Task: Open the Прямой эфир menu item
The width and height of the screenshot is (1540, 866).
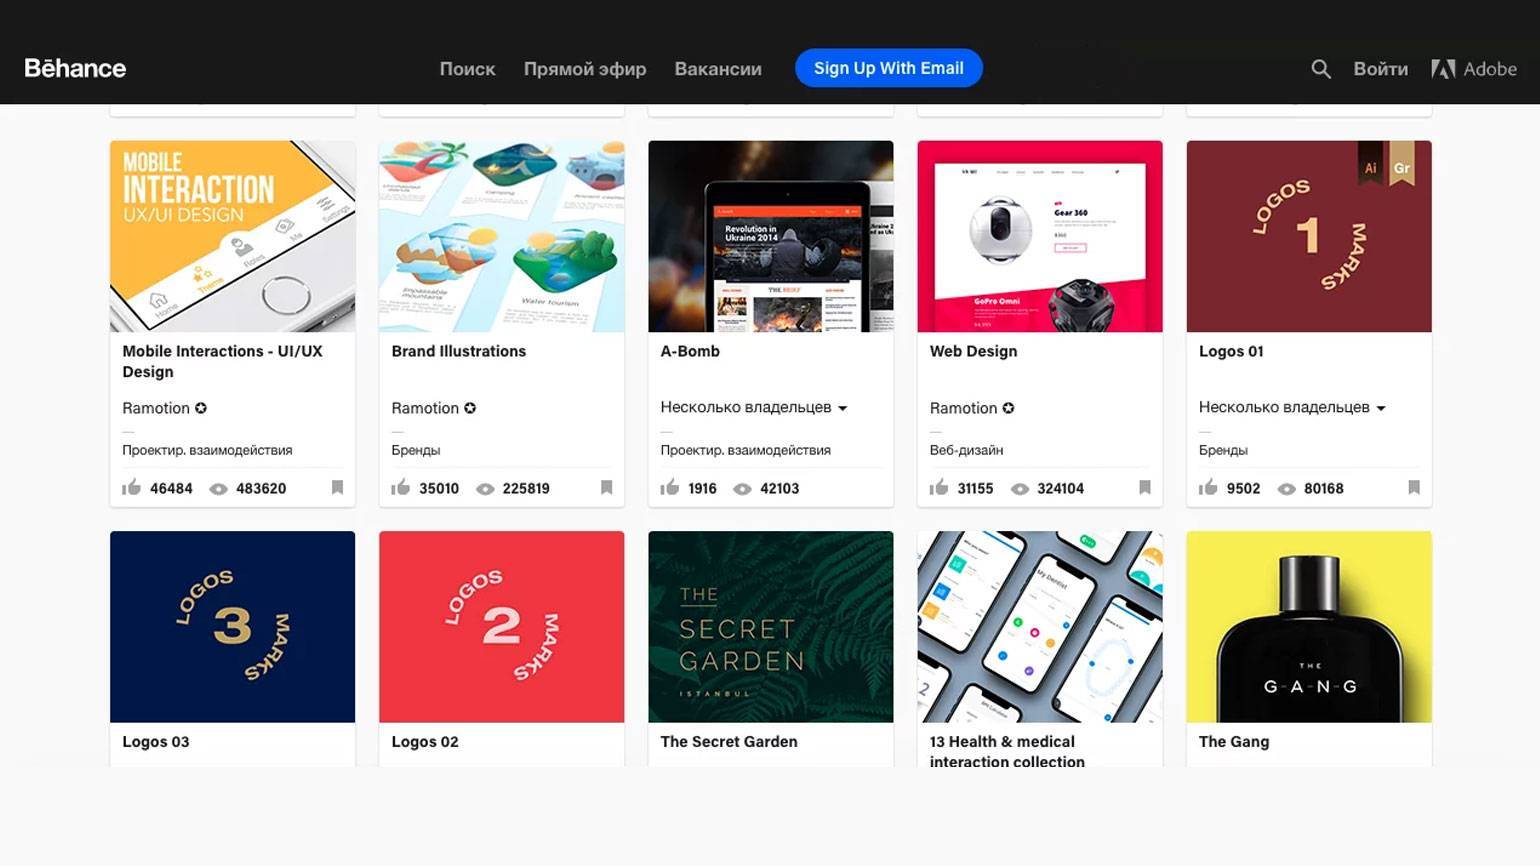Action: click(x=585, y=69)
